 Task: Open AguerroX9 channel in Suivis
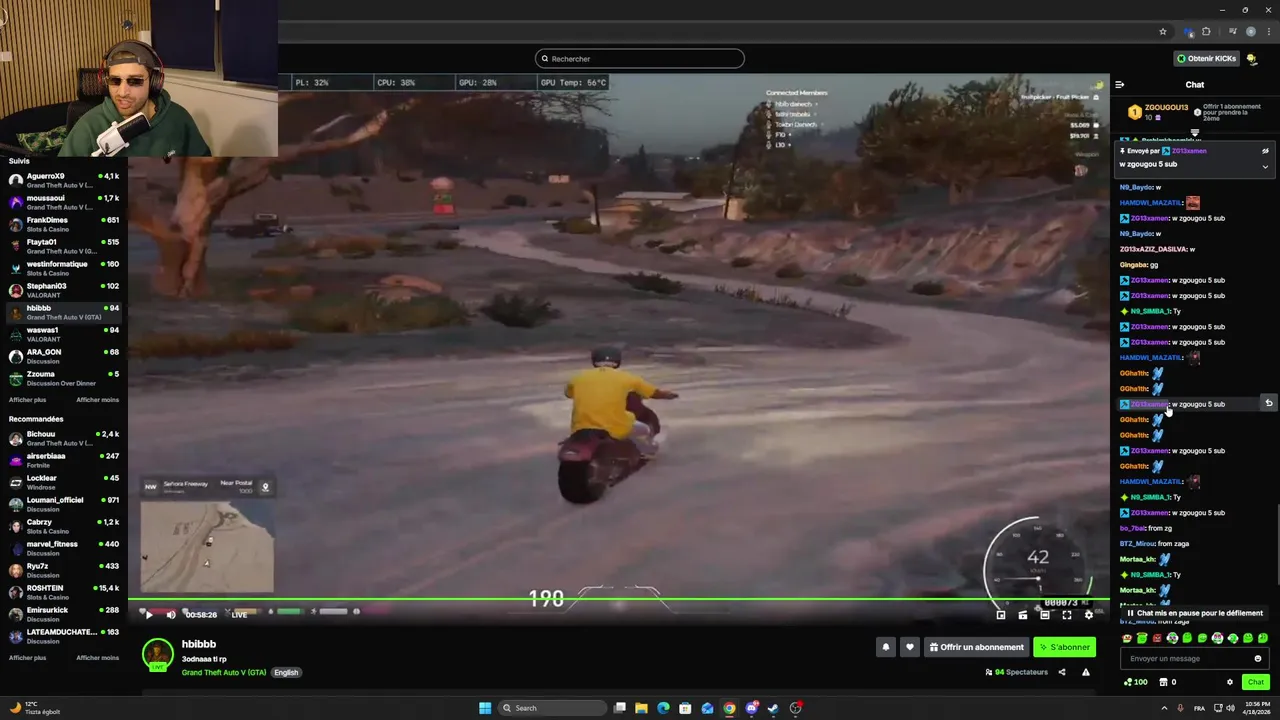pyautogui.click(x=63, y=180)
